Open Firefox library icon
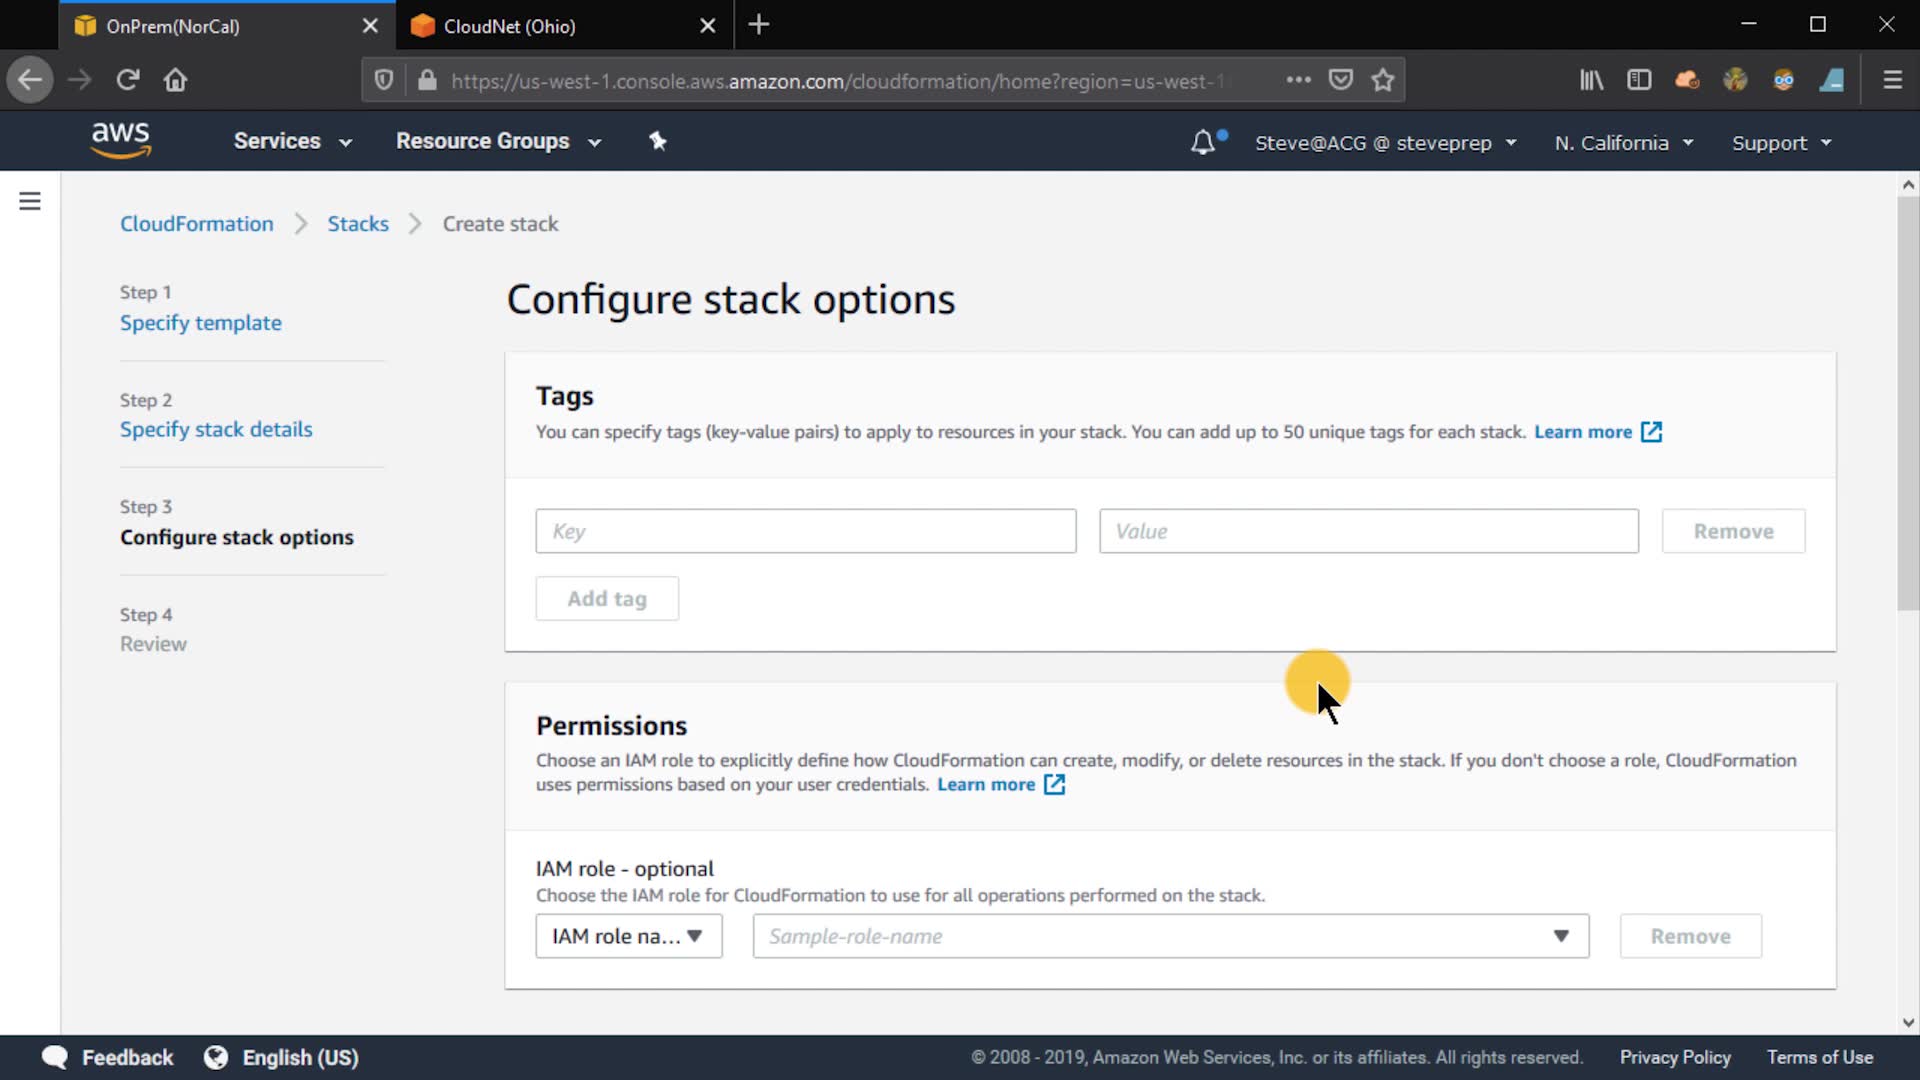 1591,80
